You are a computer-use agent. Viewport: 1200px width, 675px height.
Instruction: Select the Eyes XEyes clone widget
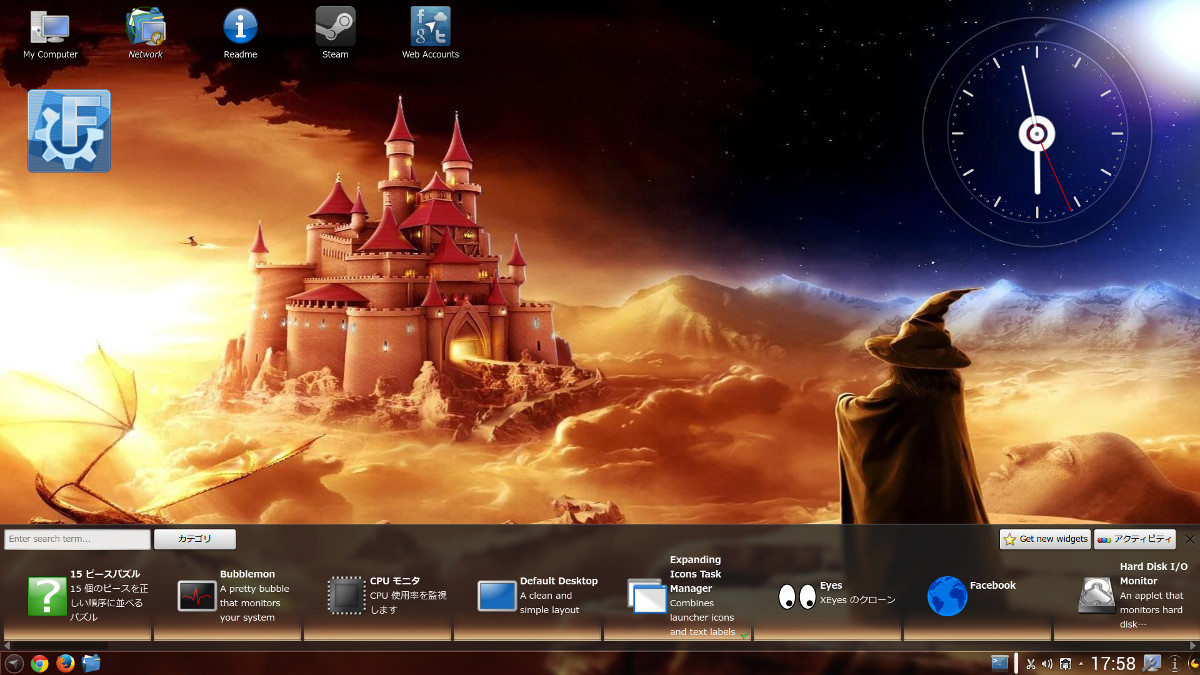tap(827, 596)
